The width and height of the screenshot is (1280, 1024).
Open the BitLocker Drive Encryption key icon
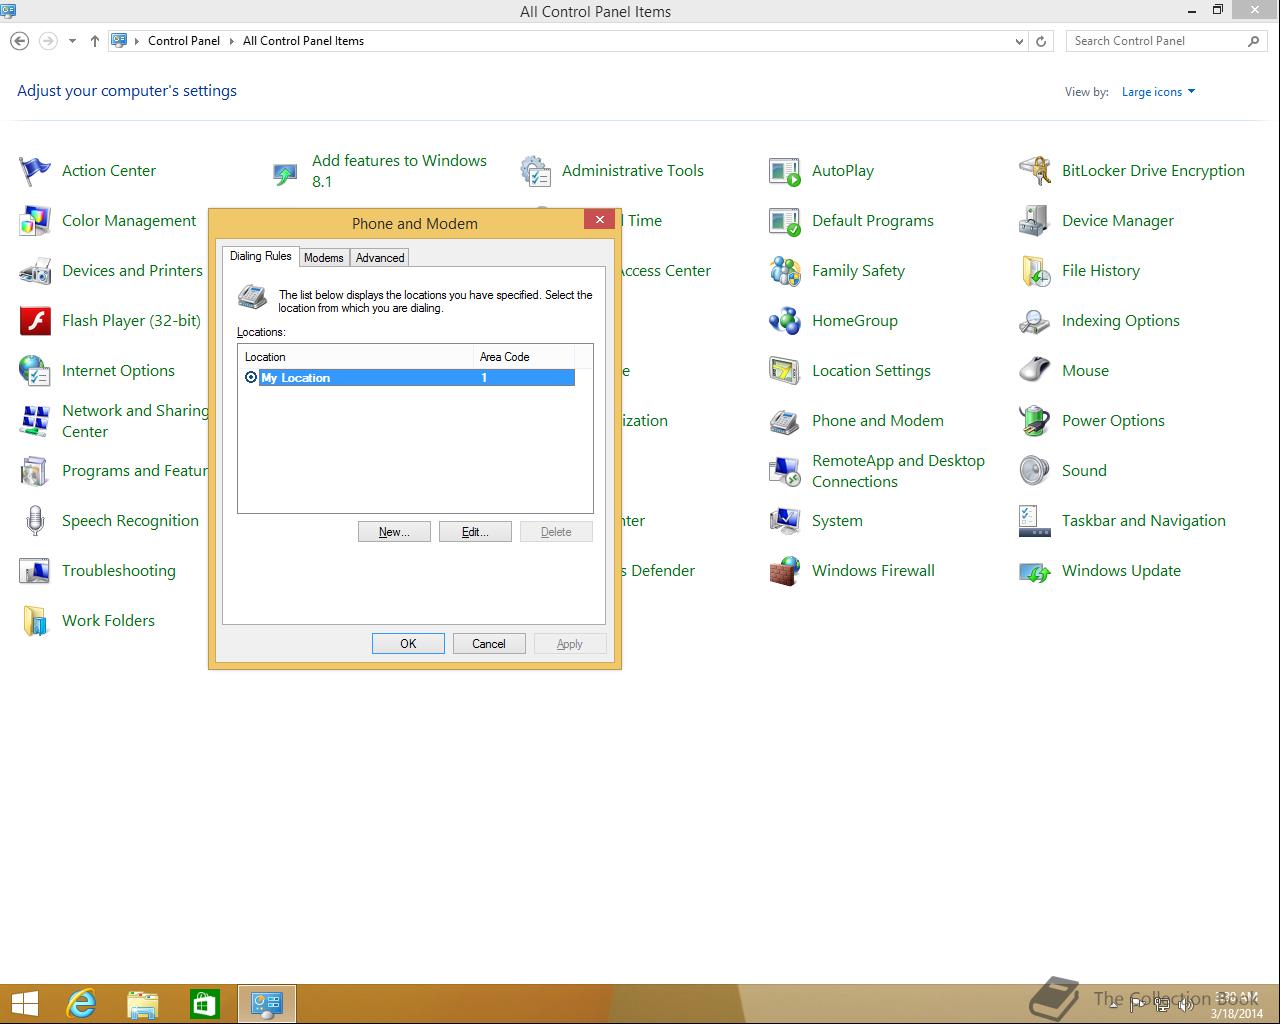tap(1035, 171)
